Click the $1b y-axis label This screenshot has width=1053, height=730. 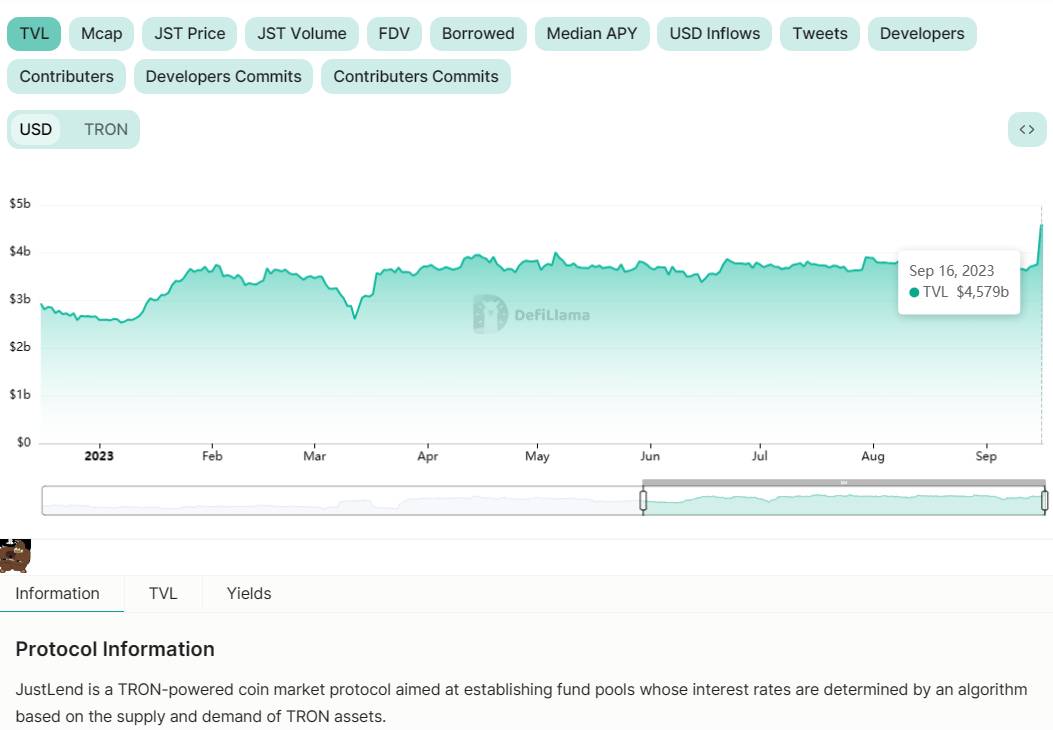19,394
